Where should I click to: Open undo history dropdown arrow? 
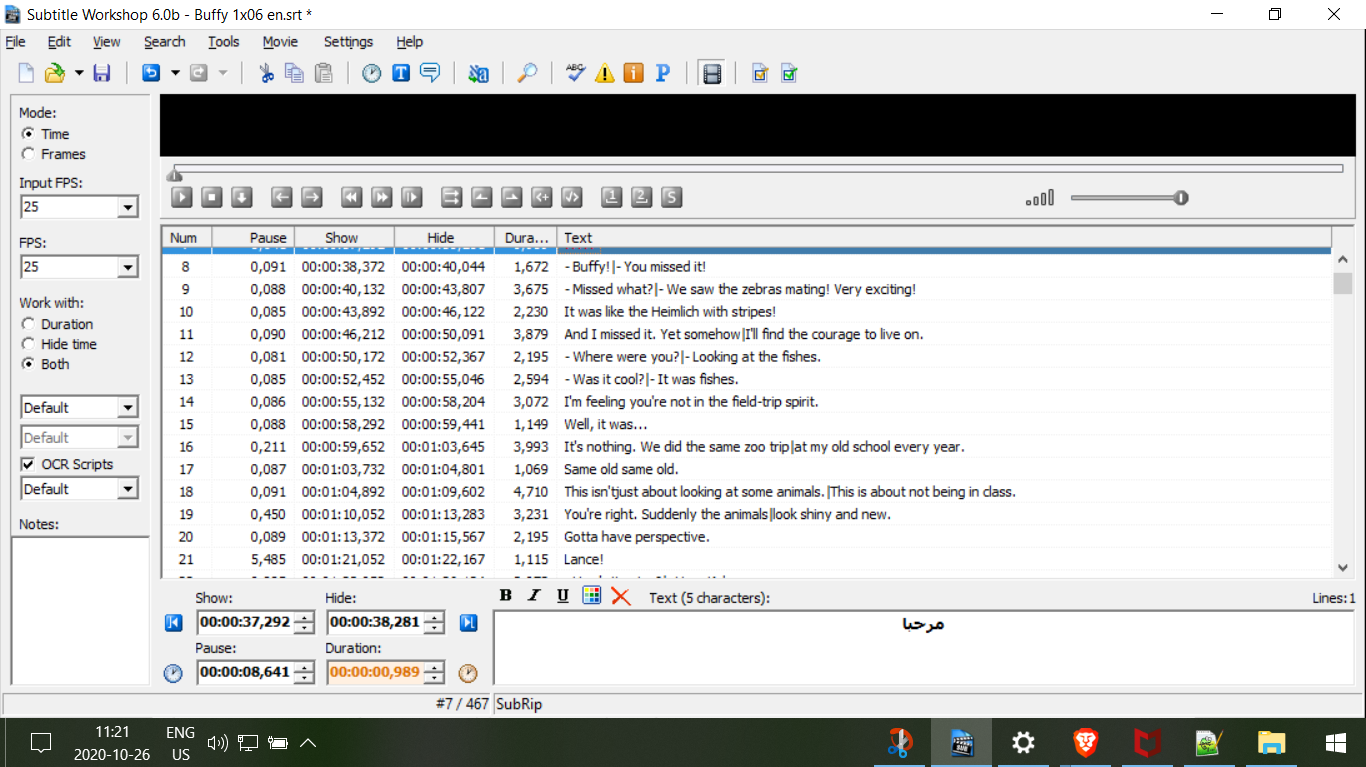point(175,73)
